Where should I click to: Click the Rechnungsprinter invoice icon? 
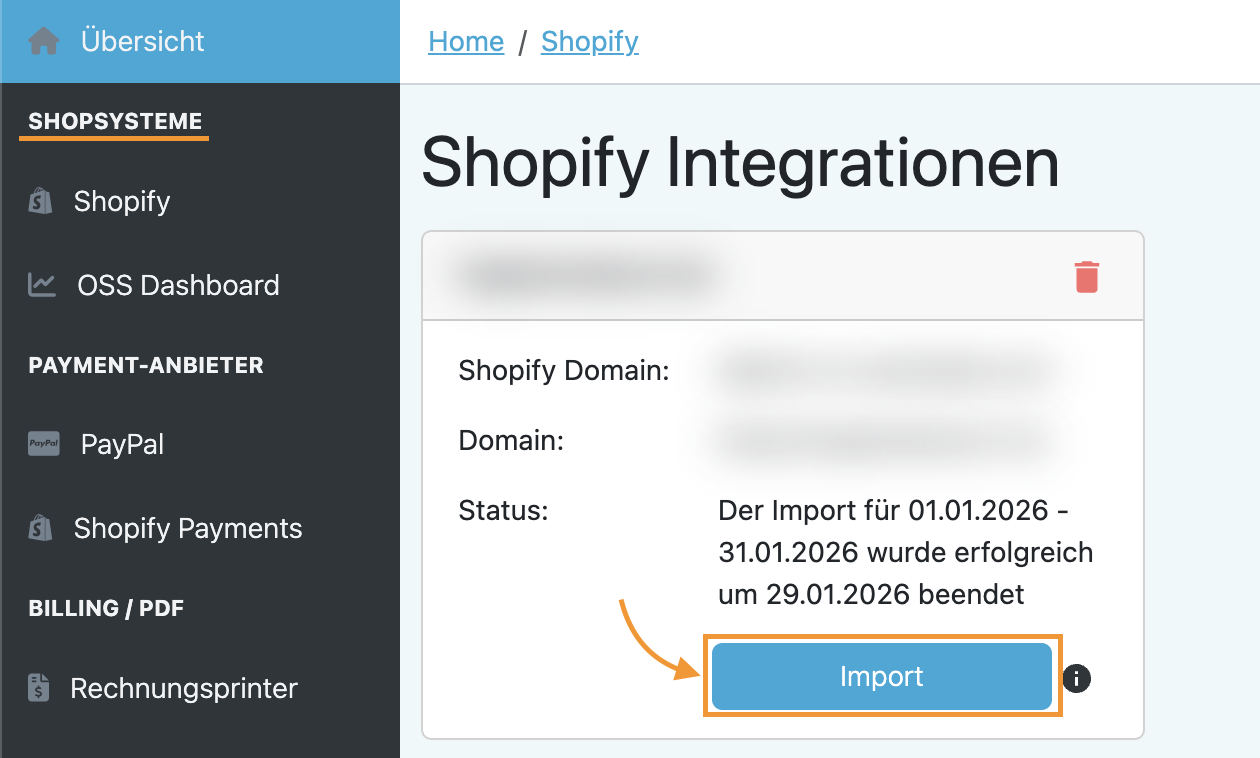(x=39, y=688)
